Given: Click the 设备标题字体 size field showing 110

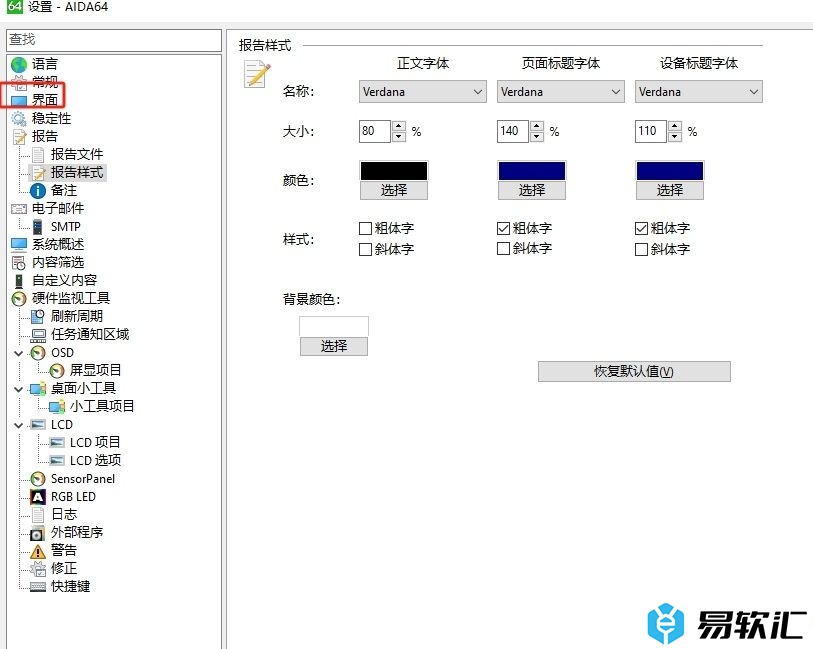Looking at the screenshot, I should (651, 131).
